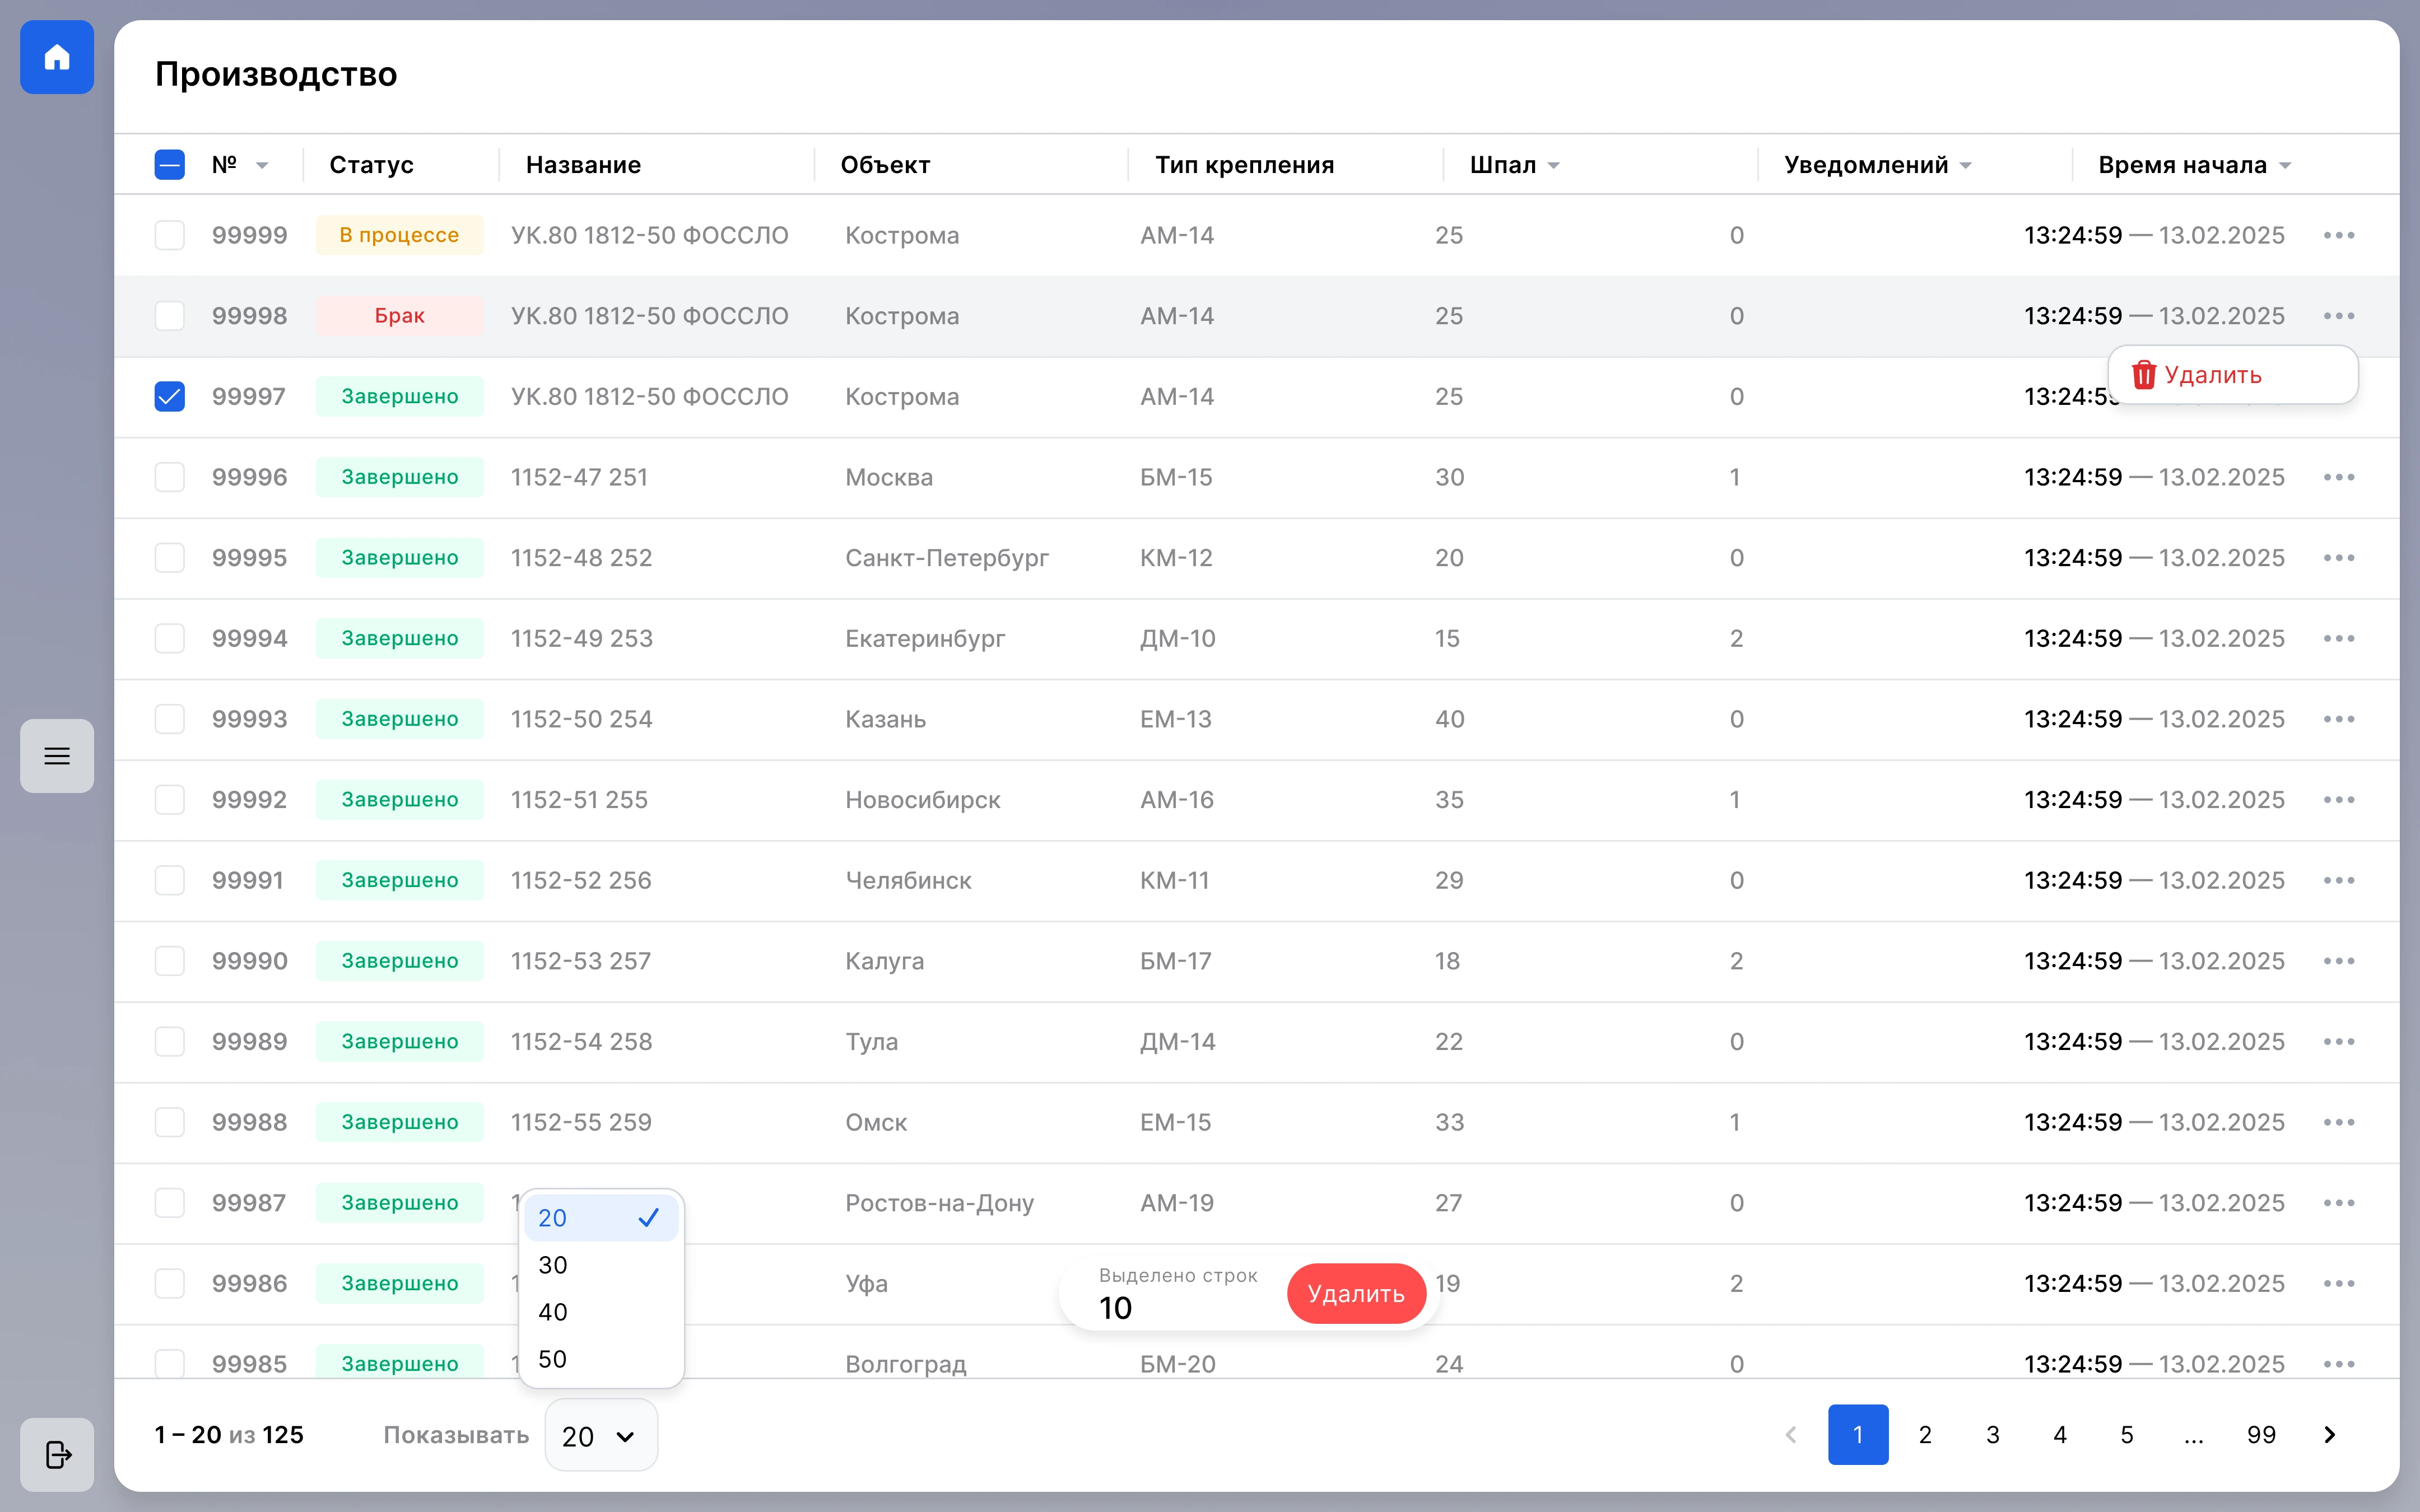
Task: Toggle the select-all checkbox in the header
Action: coord(170,165)
